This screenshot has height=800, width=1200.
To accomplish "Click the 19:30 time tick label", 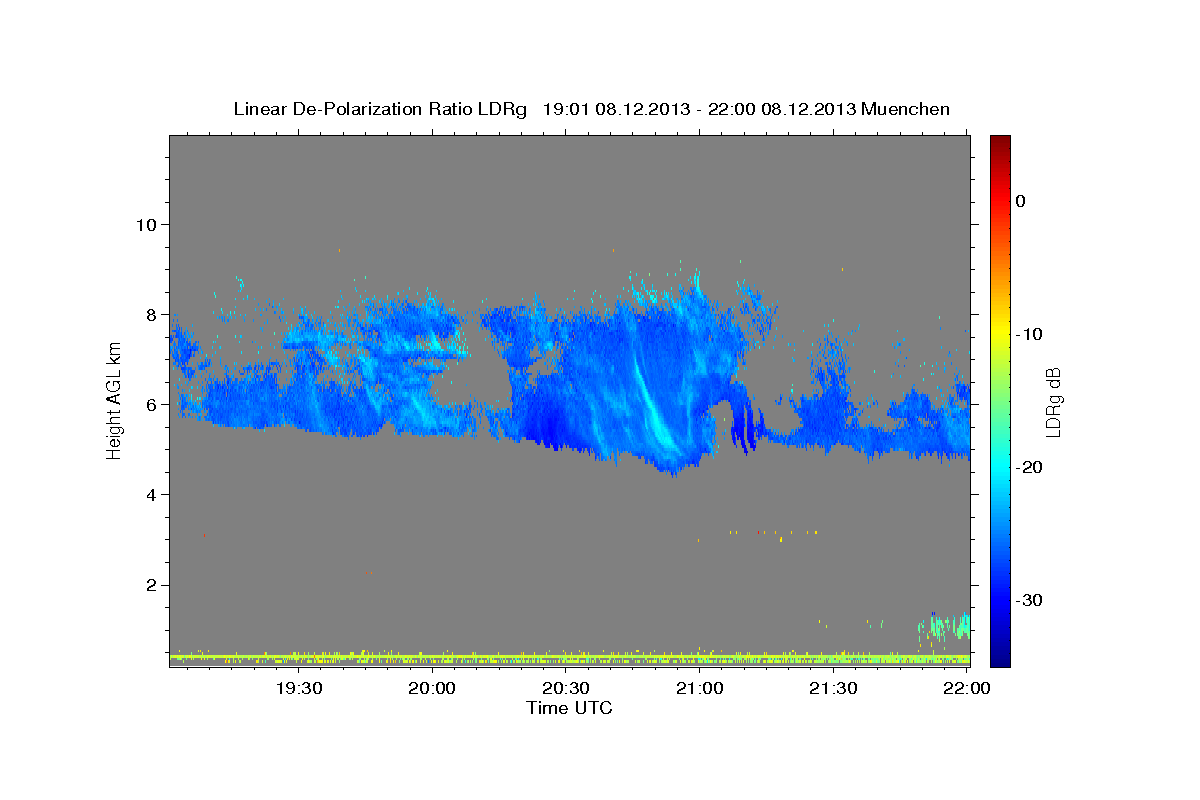I will [299, 688].
